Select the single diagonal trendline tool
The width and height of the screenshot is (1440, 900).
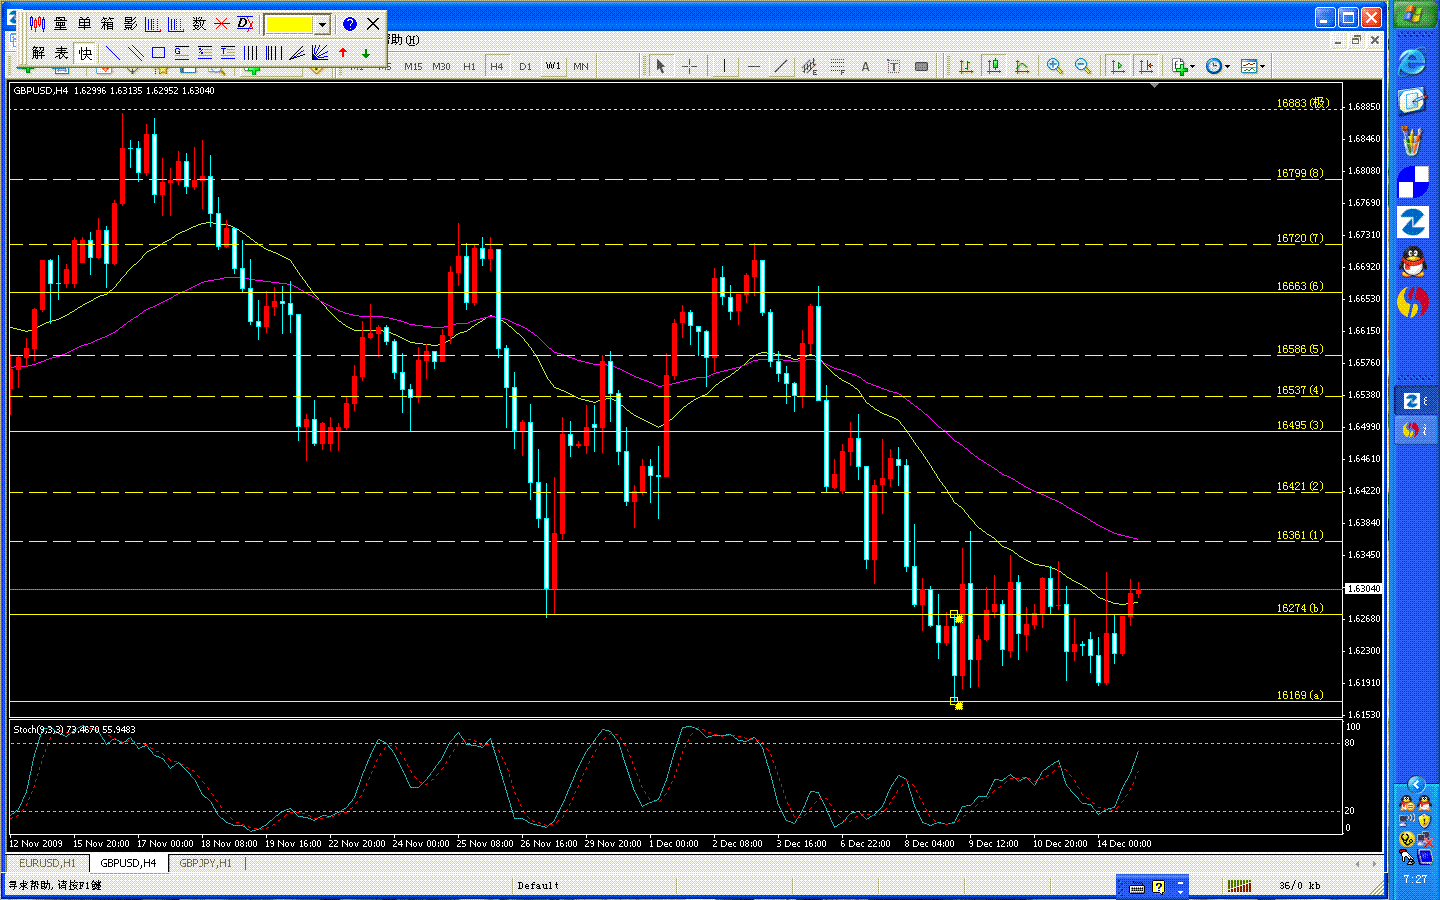click(x=113, y=53)
